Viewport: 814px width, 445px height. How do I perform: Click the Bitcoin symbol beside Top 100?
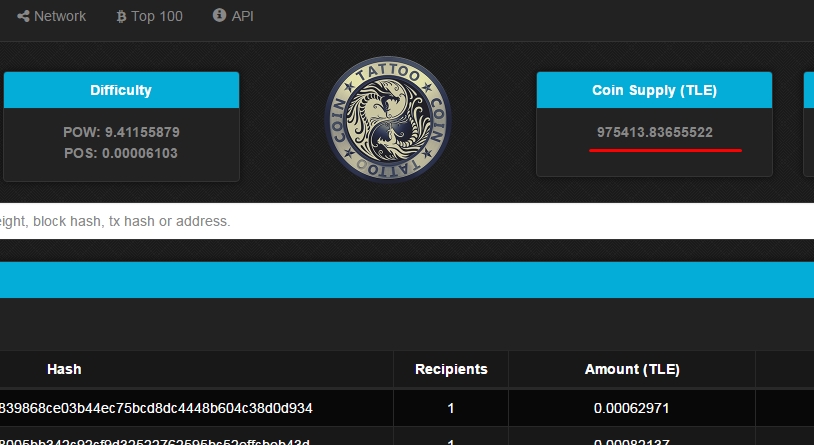pos(121,17)
